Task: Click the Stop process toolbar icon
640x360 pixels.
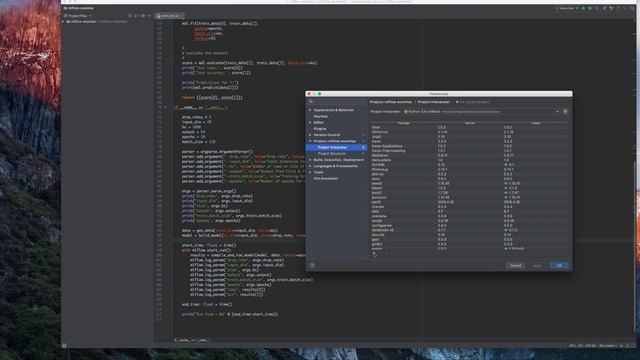Action: coord(597,8)
